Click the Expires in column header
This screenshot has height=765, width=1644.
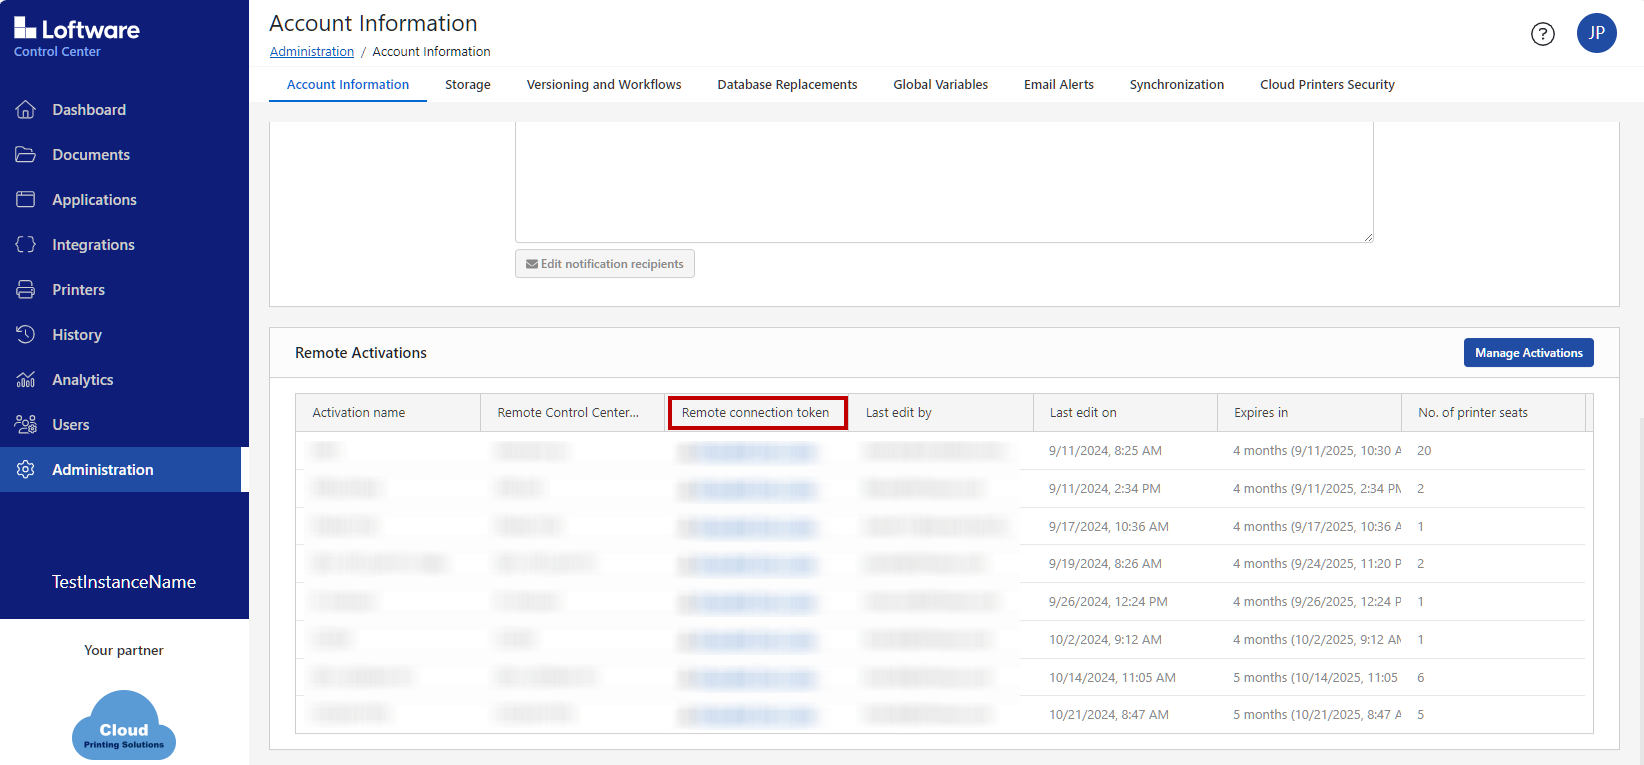[1261, 413]
